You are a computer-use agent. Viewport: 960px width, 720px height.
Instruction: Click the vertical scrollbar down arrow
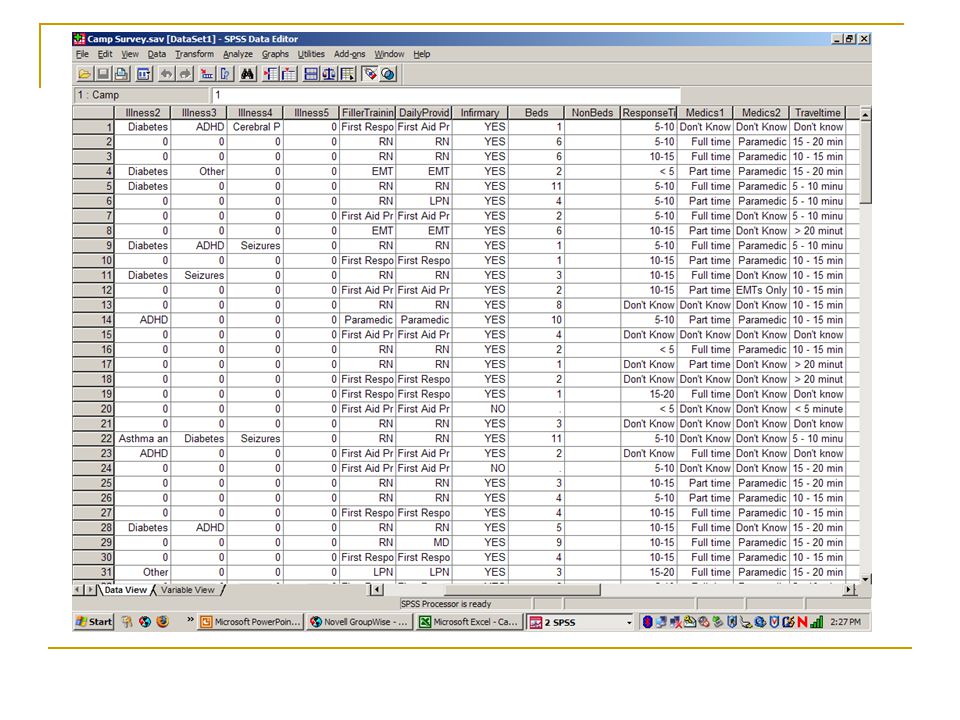pos(865,579)
